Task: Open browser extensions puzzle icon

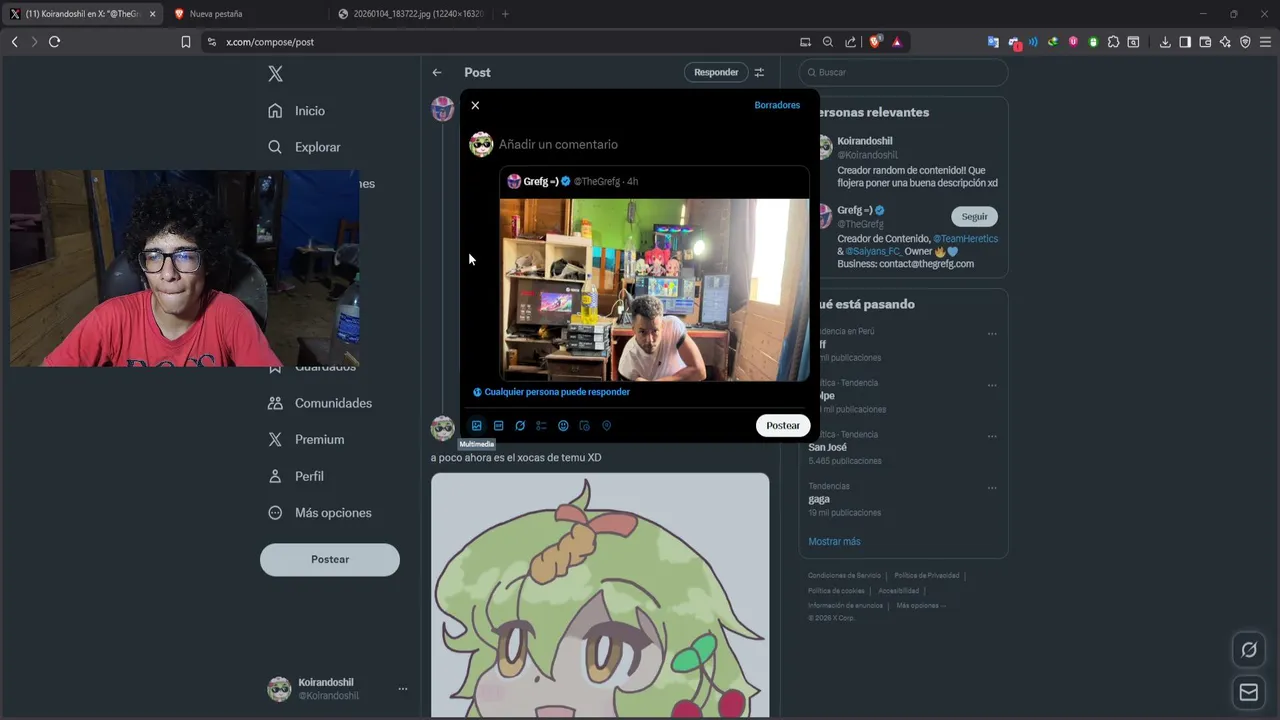Action: (x=1113, y=42)
